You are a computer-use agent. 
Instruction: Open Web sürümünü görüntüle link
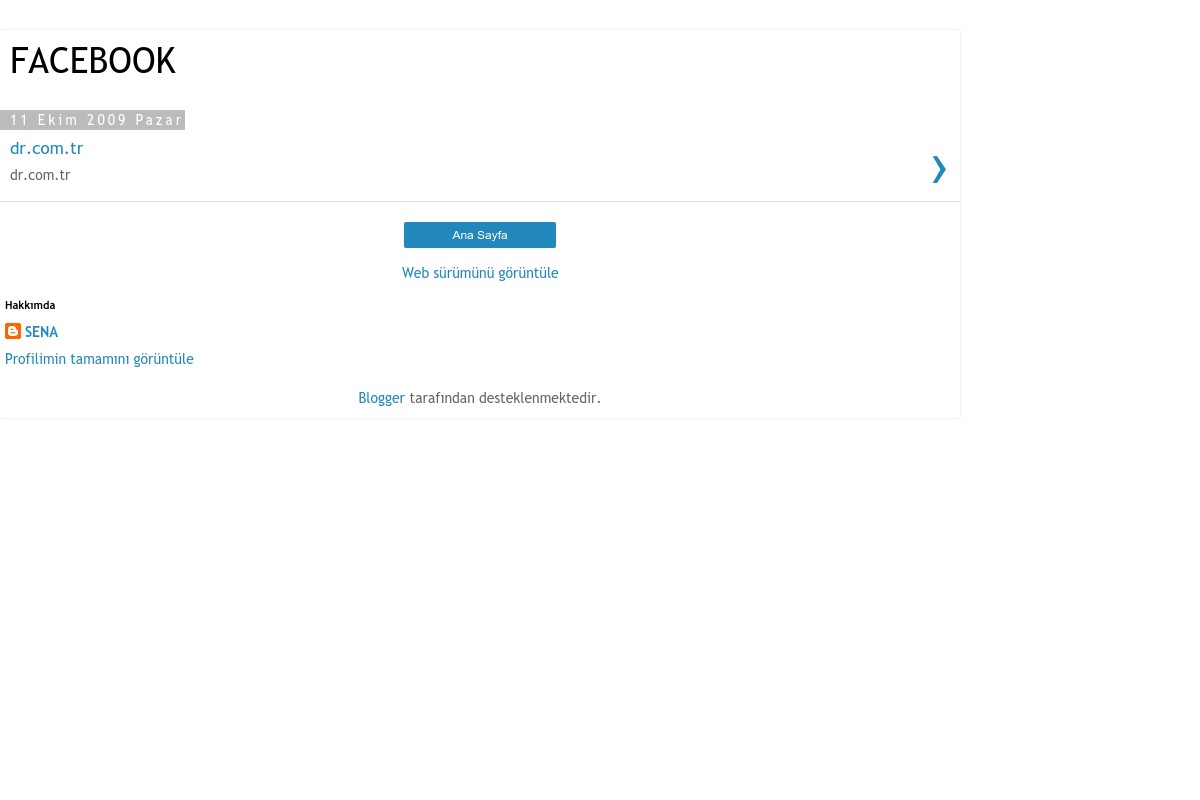click(x=480, y=273)
